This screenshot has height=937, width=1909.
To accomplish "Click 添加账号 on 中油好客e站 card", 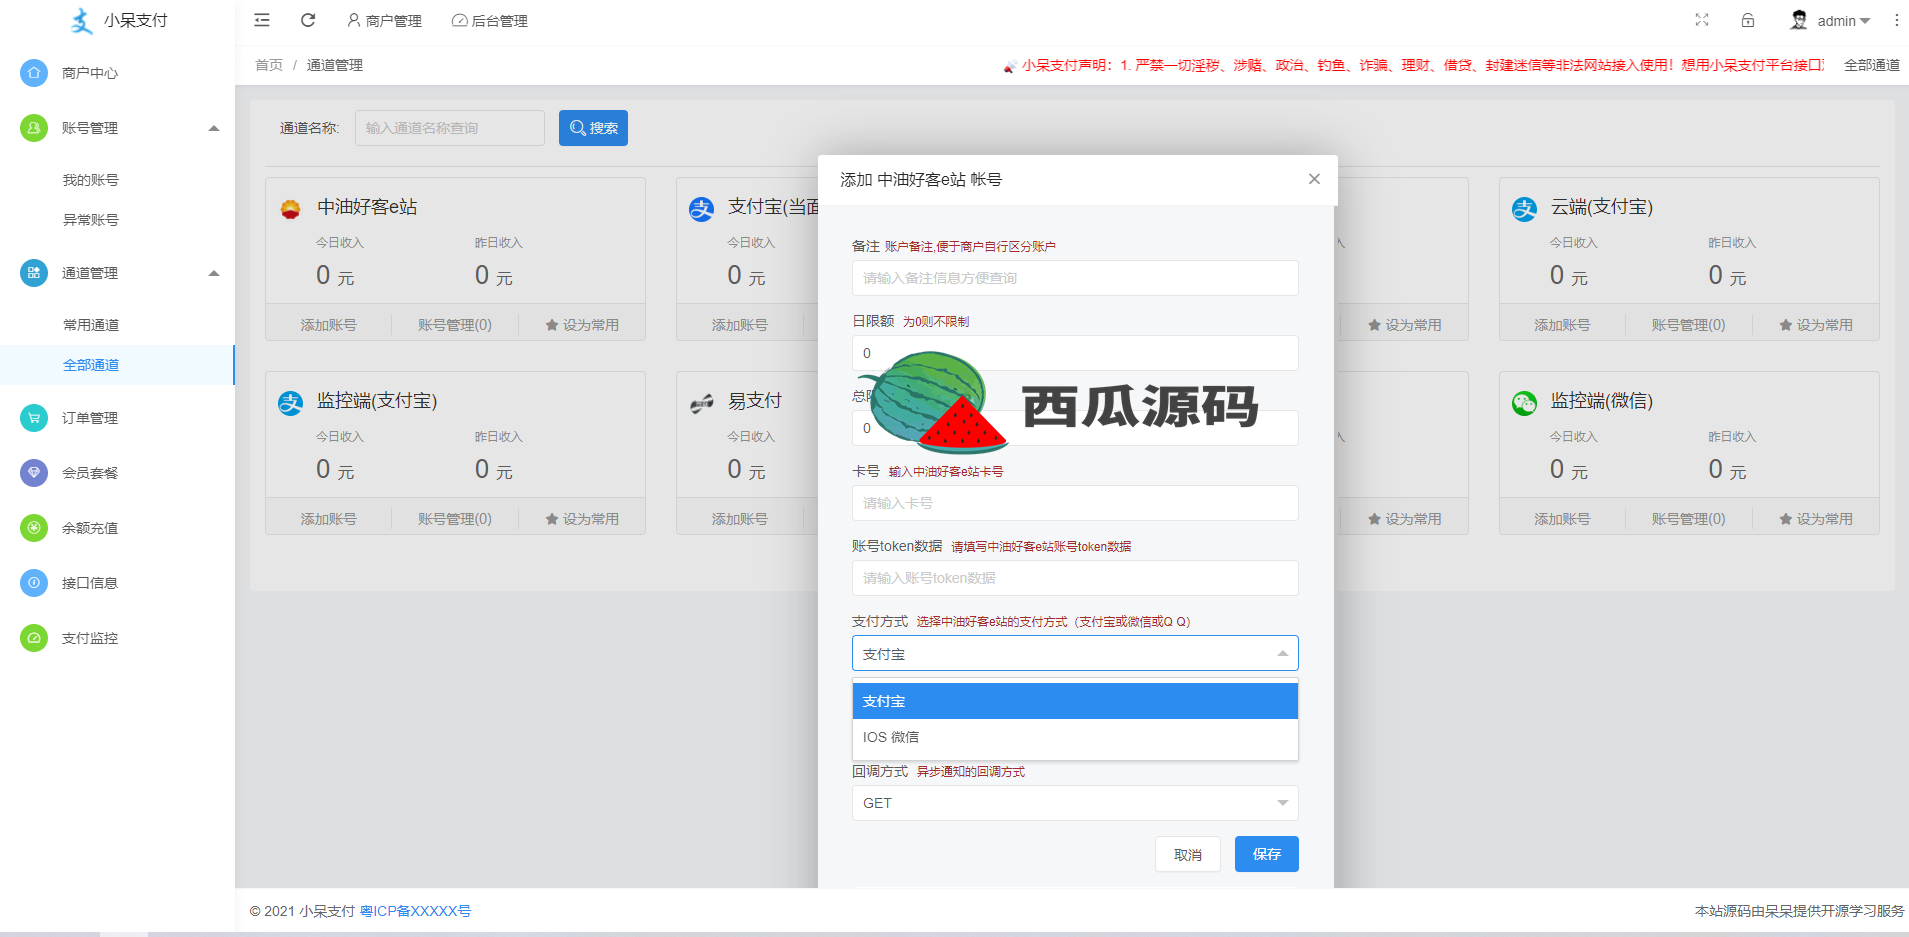I will [328, 325].
